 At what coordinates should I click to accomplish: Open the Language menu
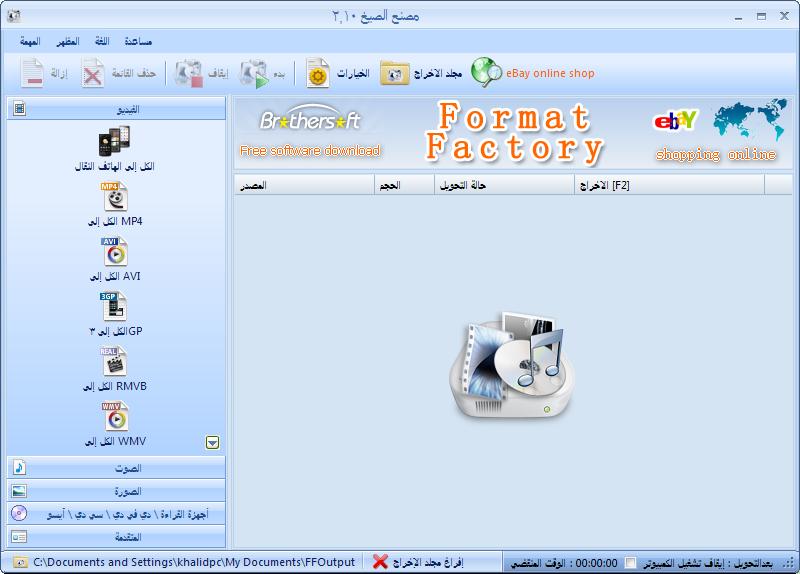[x=102, y=41]
